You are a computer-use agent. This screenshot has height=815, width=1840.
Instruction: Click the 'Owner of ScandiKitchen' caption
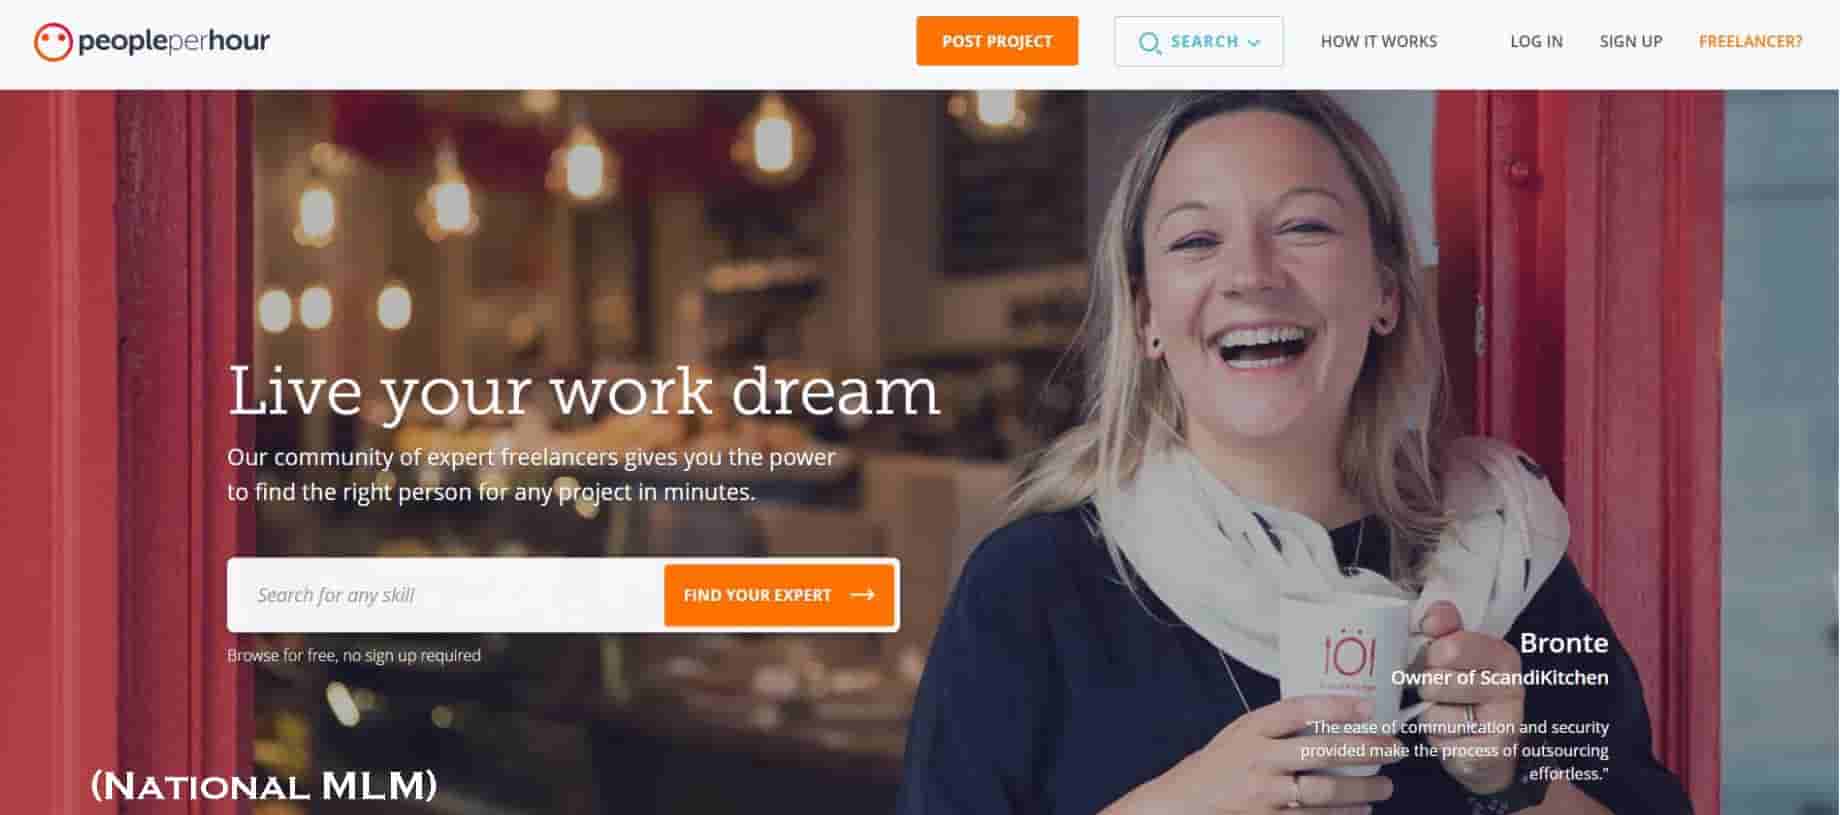pyautogui.click(x=1499, y=678)
